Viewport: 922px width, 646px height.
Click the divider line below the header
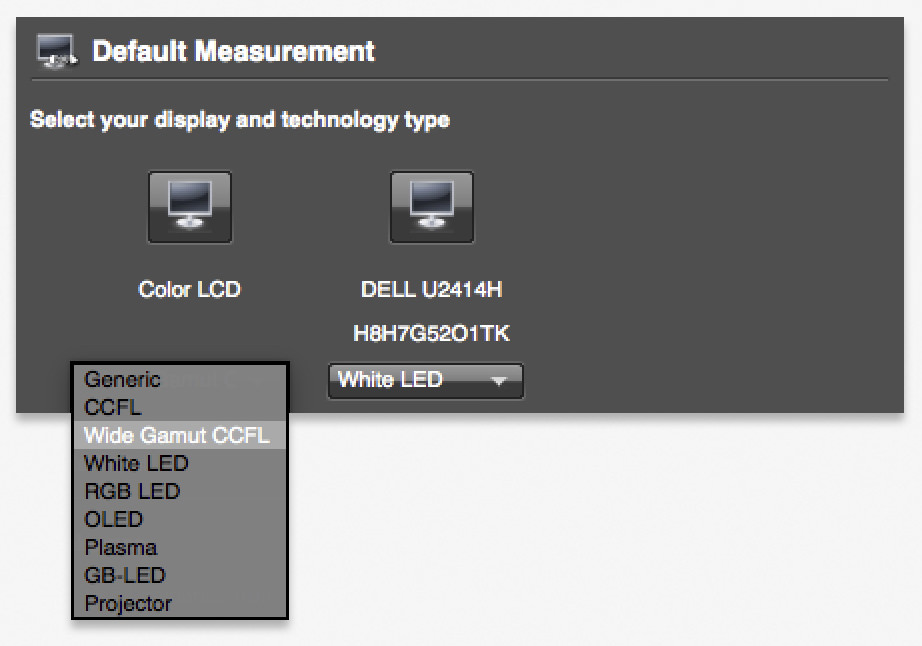(x=460, y=79)
